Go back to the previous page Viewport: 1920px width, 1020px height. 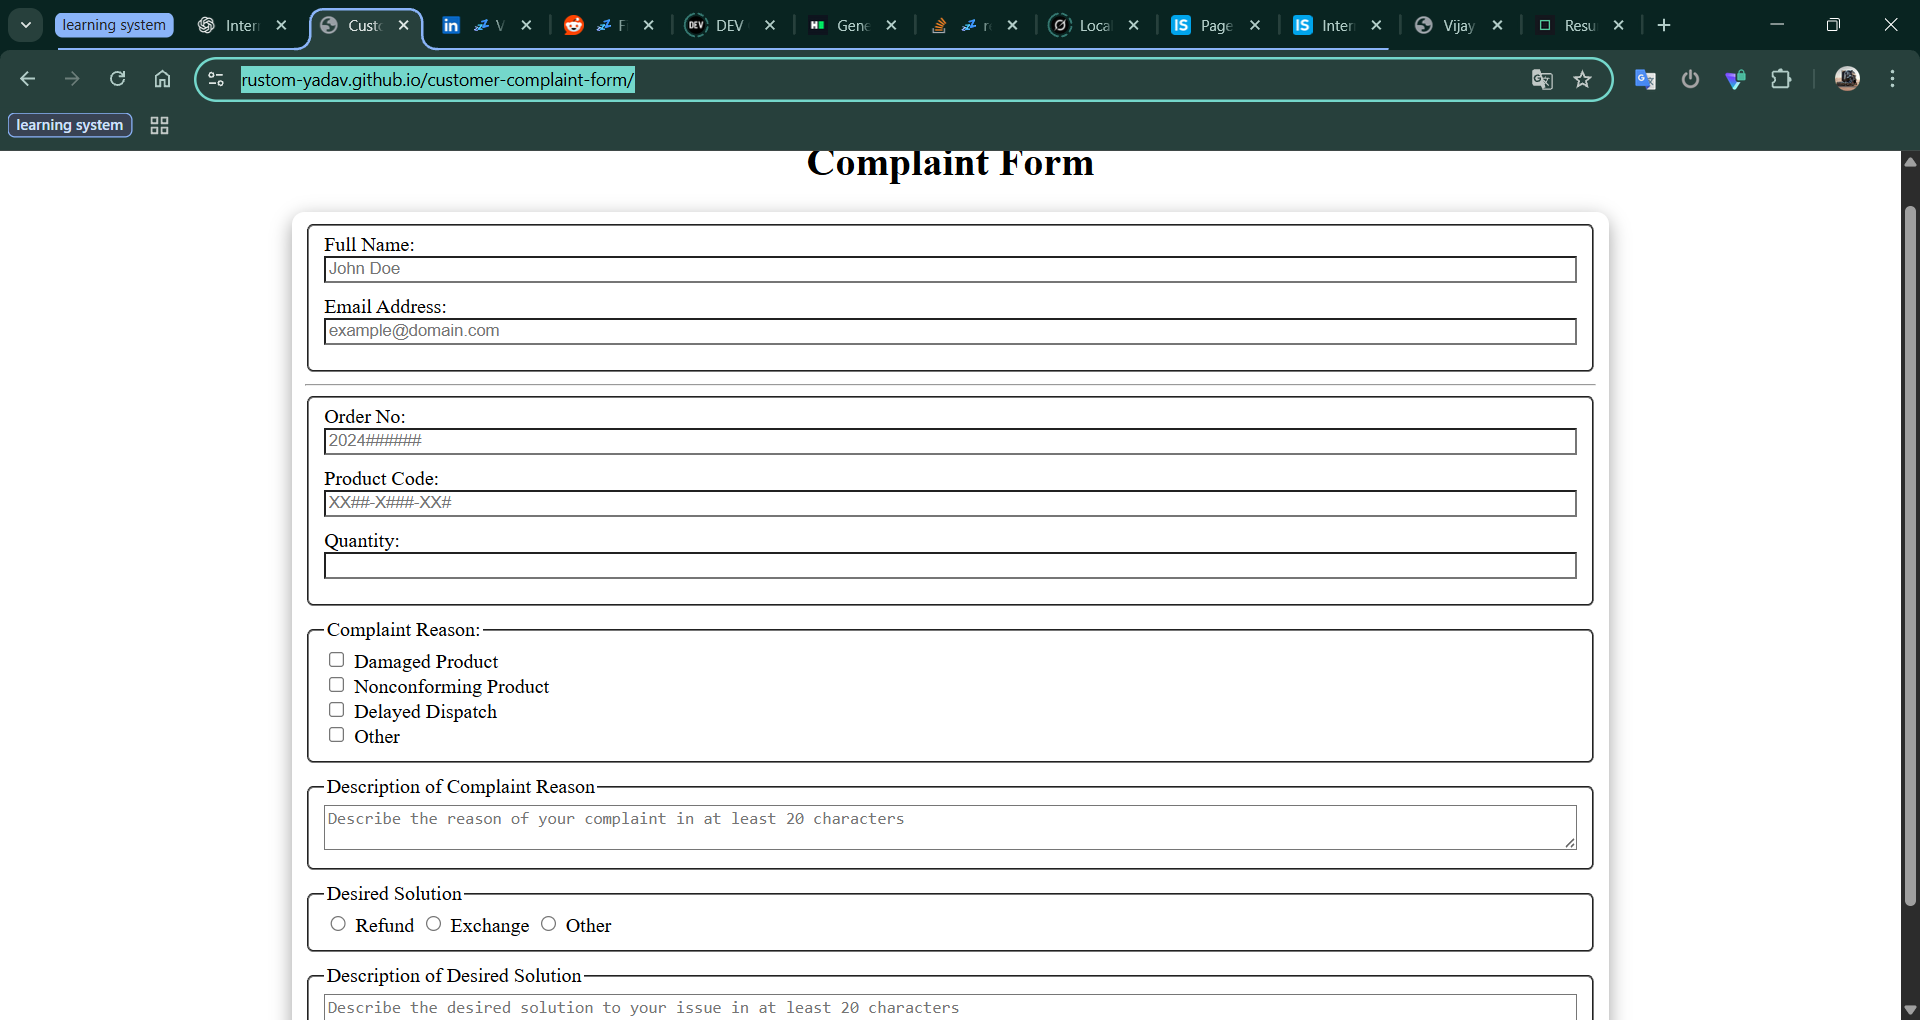28,79
